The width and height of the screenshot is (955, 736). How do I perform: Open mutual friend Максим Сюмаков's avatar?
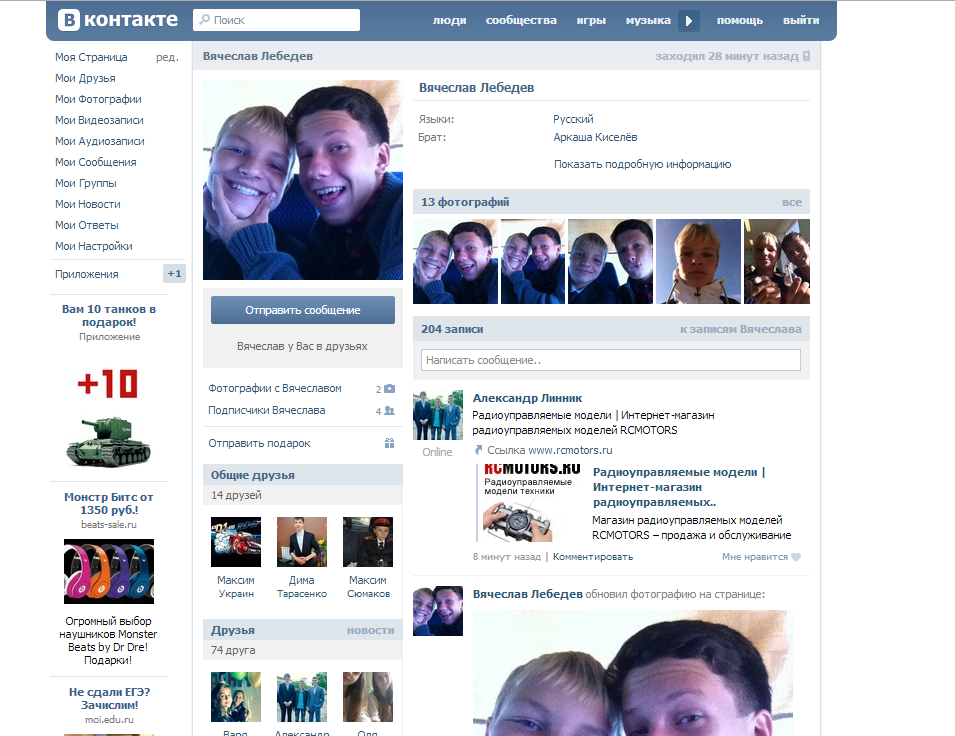(x=368, y=542)
